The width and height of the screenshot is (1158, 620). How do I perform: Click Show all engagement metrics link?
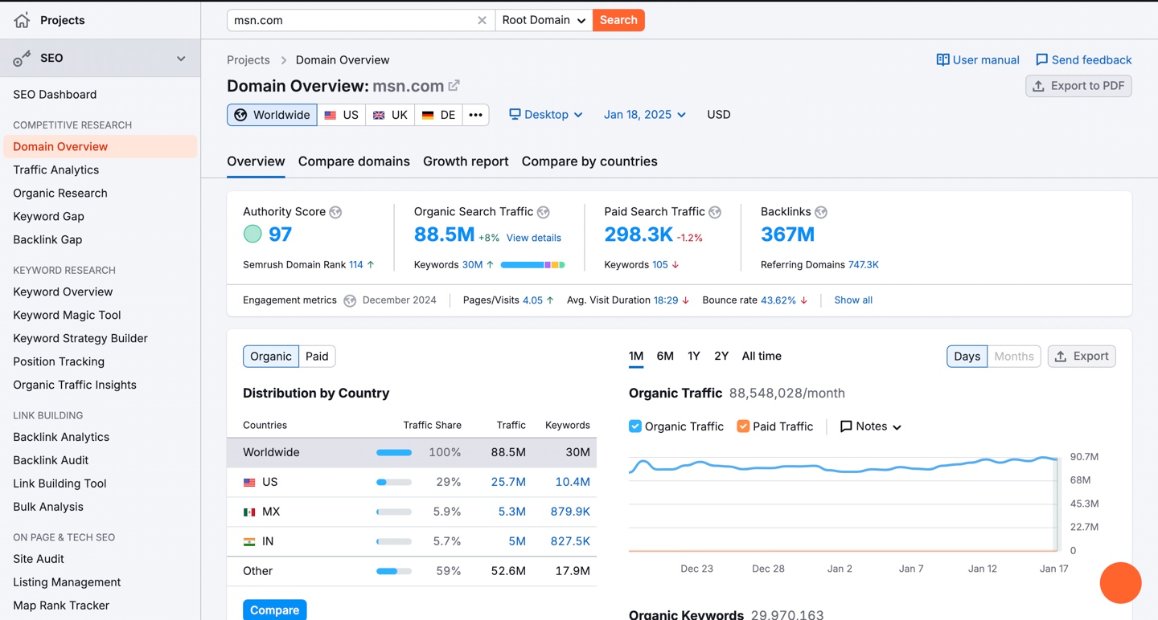click(853, 300)
